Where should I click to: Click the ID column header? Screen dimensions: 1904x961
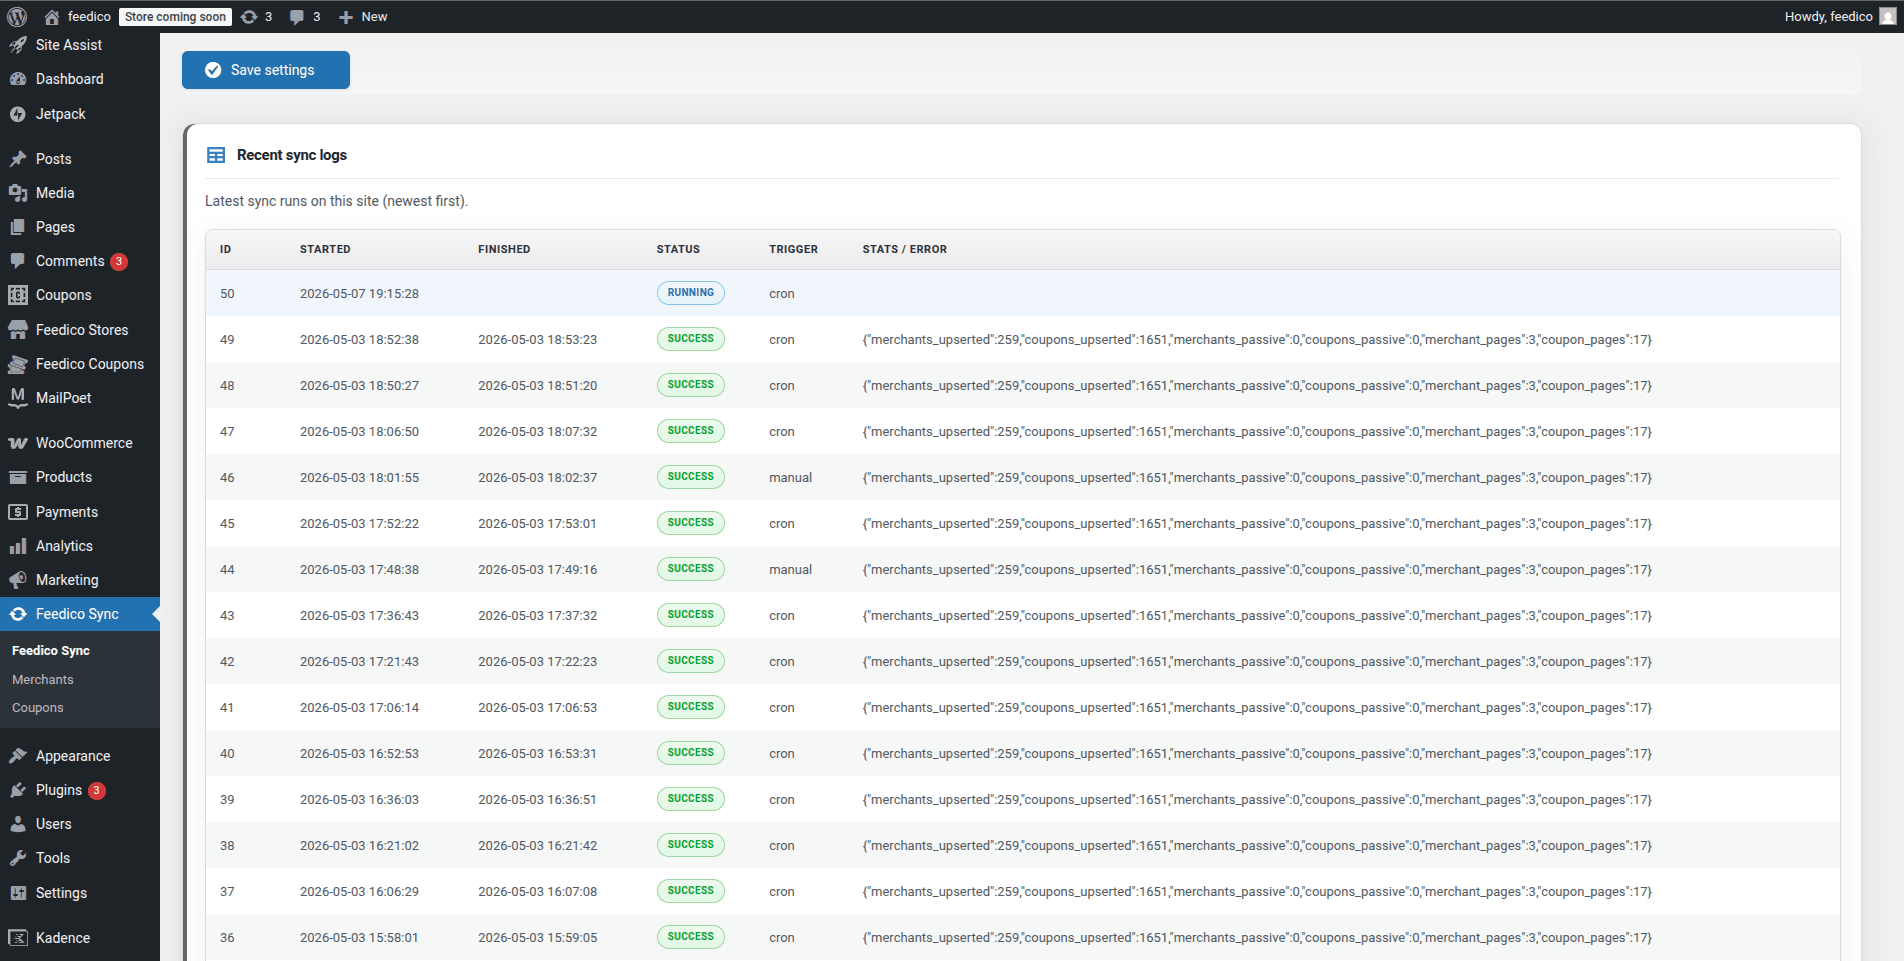pos(225,249)
